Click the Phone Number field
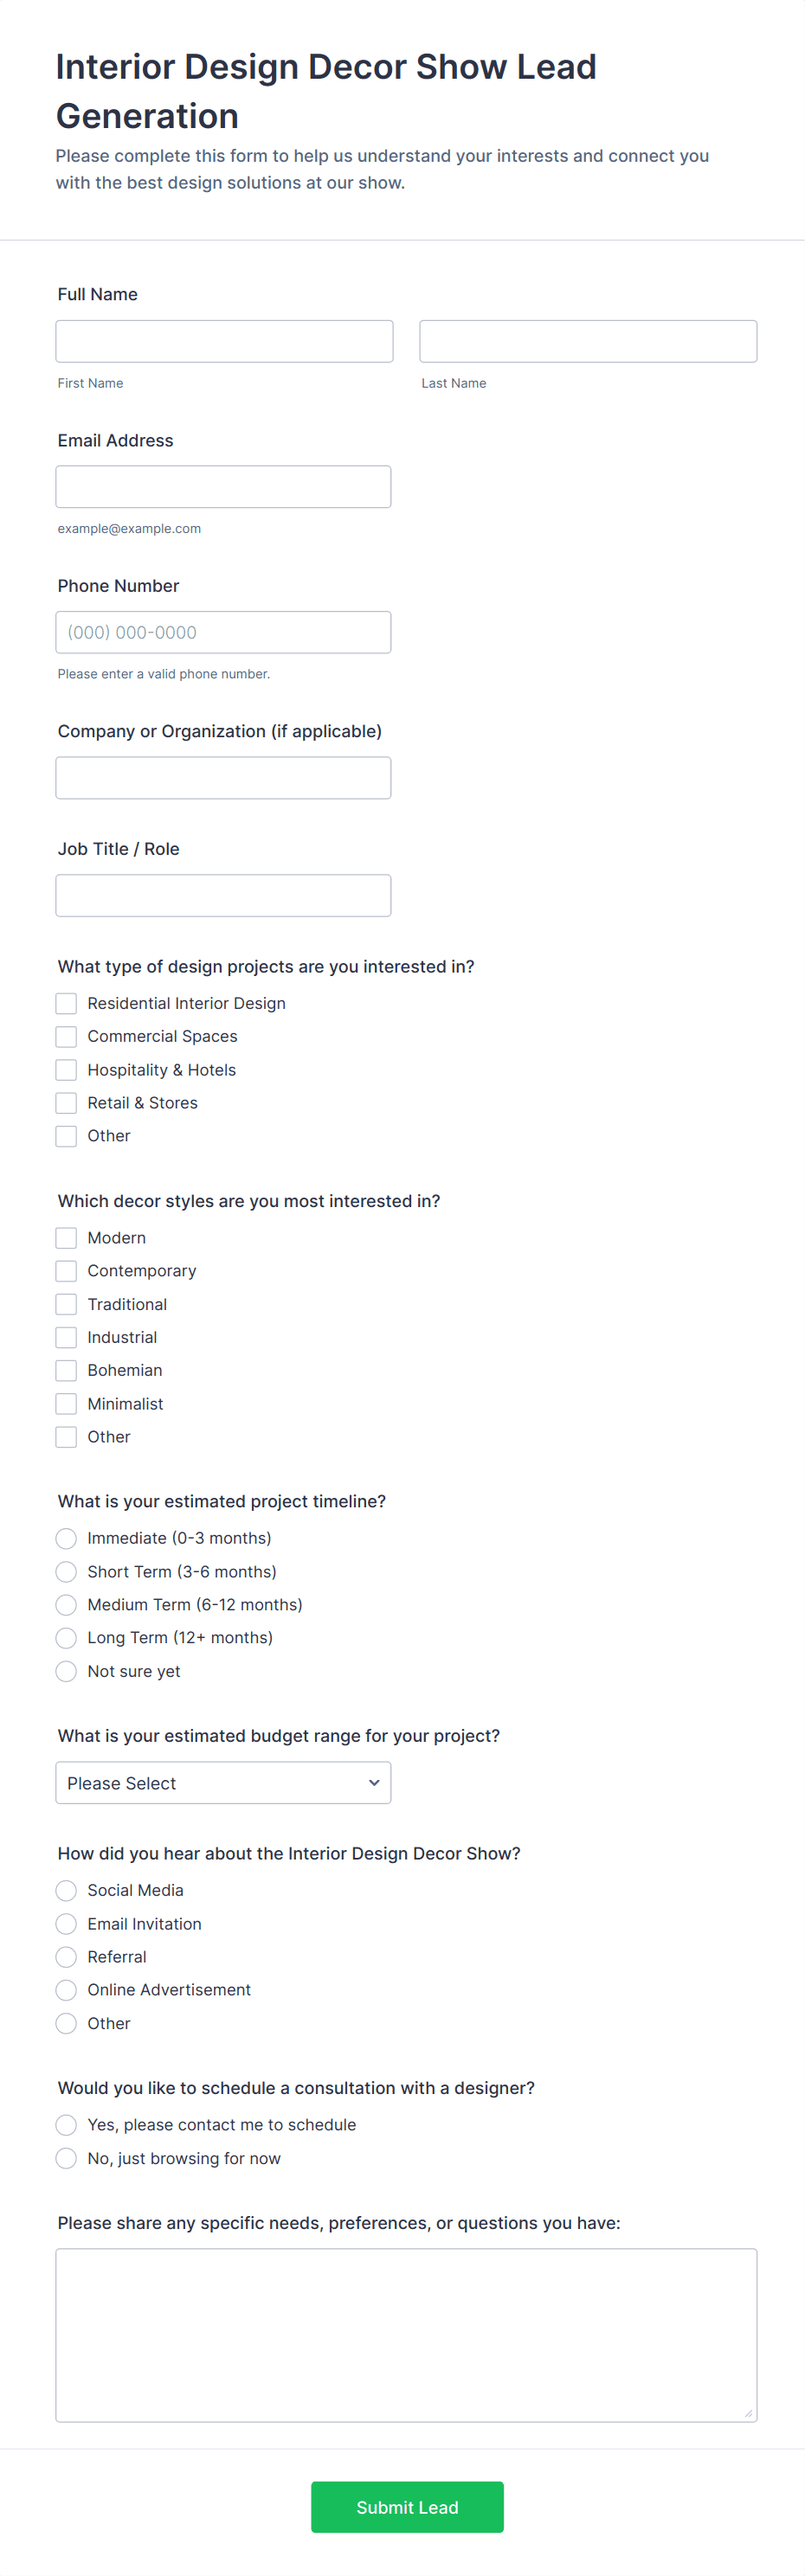Screen dimensions: 805x2576 [223, 632]
